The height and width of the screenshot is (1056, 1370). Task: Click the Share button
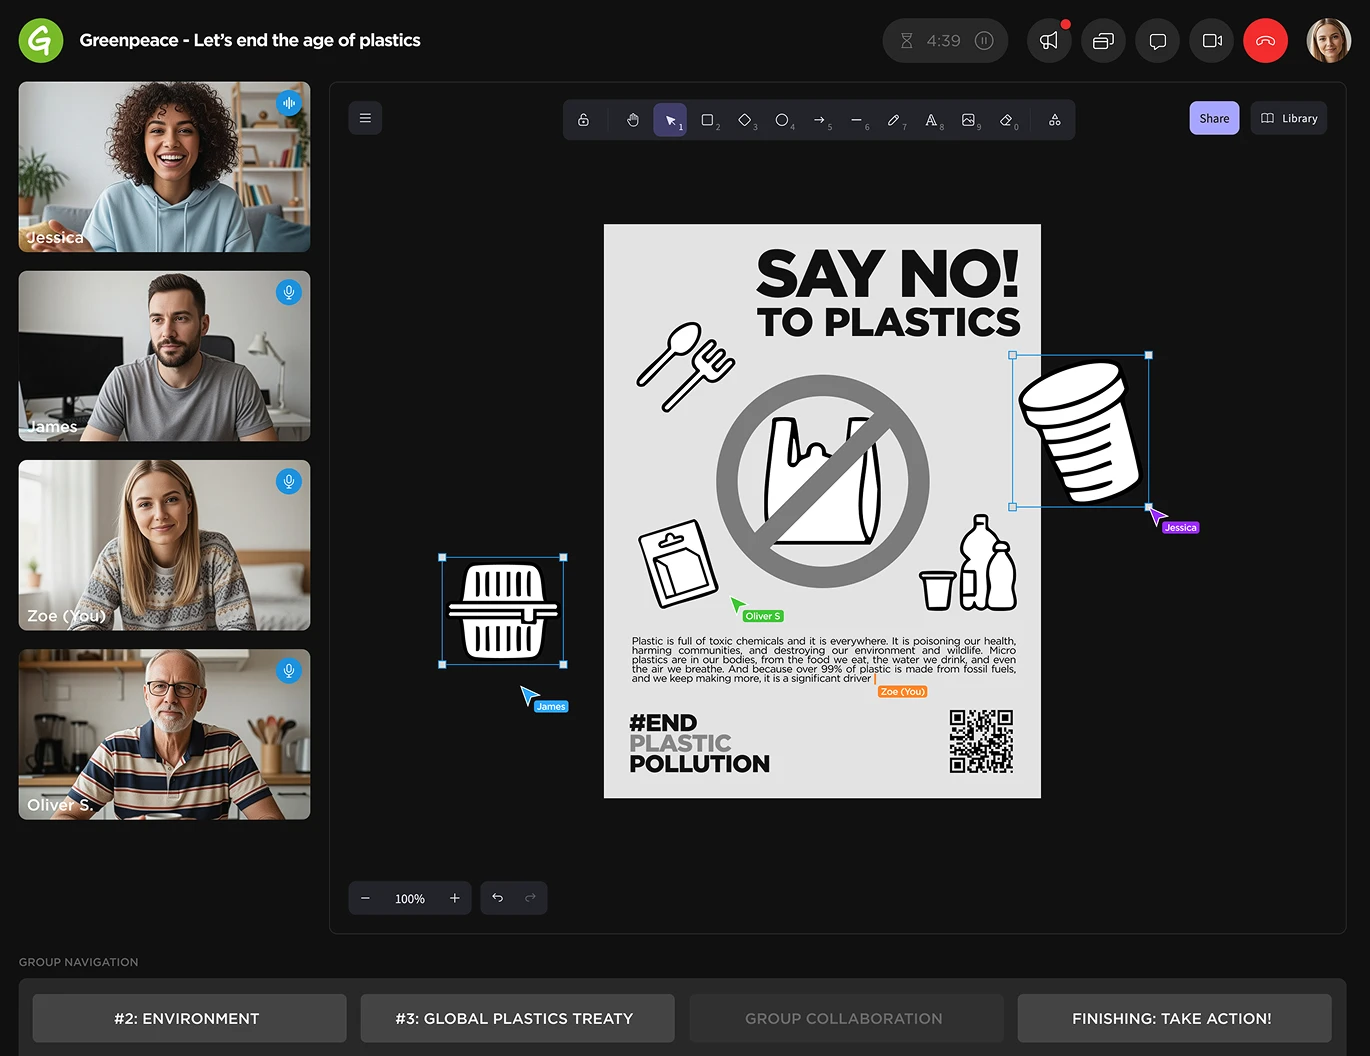1214,118
